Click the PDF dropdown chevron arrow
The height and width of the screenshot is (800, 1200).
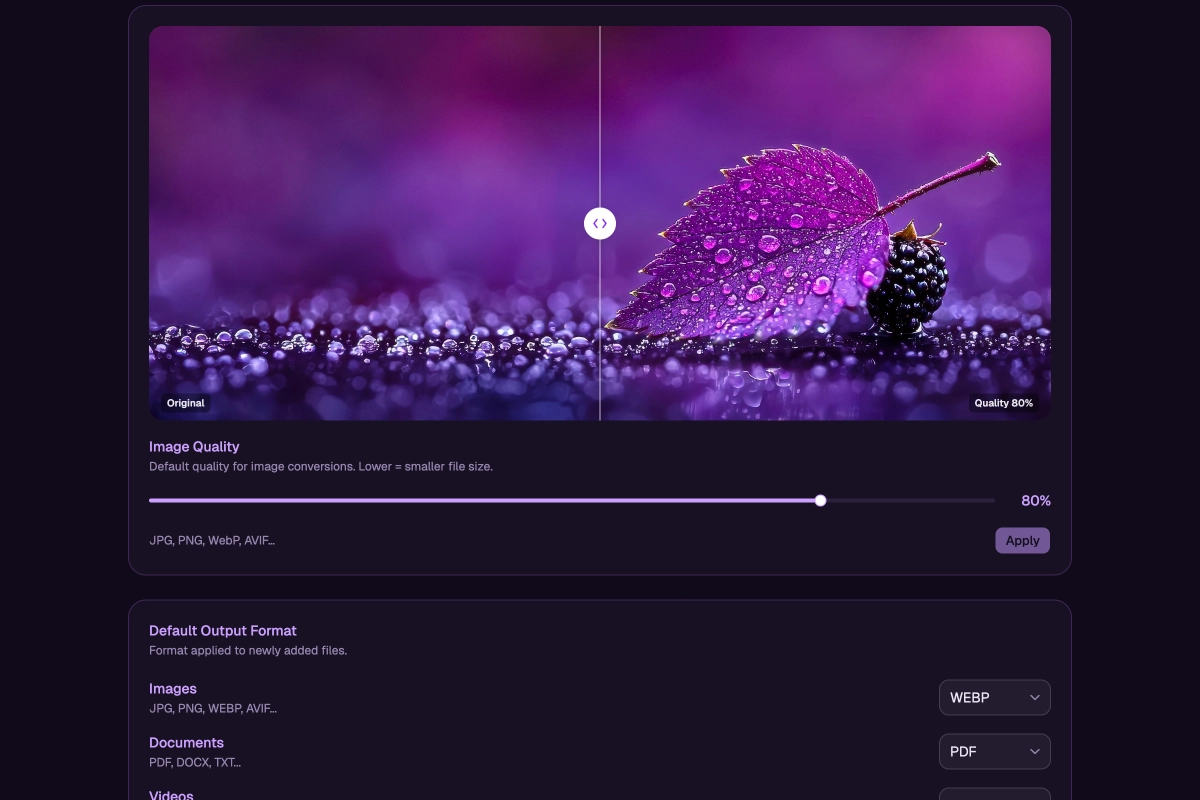tap(1034, 752)
